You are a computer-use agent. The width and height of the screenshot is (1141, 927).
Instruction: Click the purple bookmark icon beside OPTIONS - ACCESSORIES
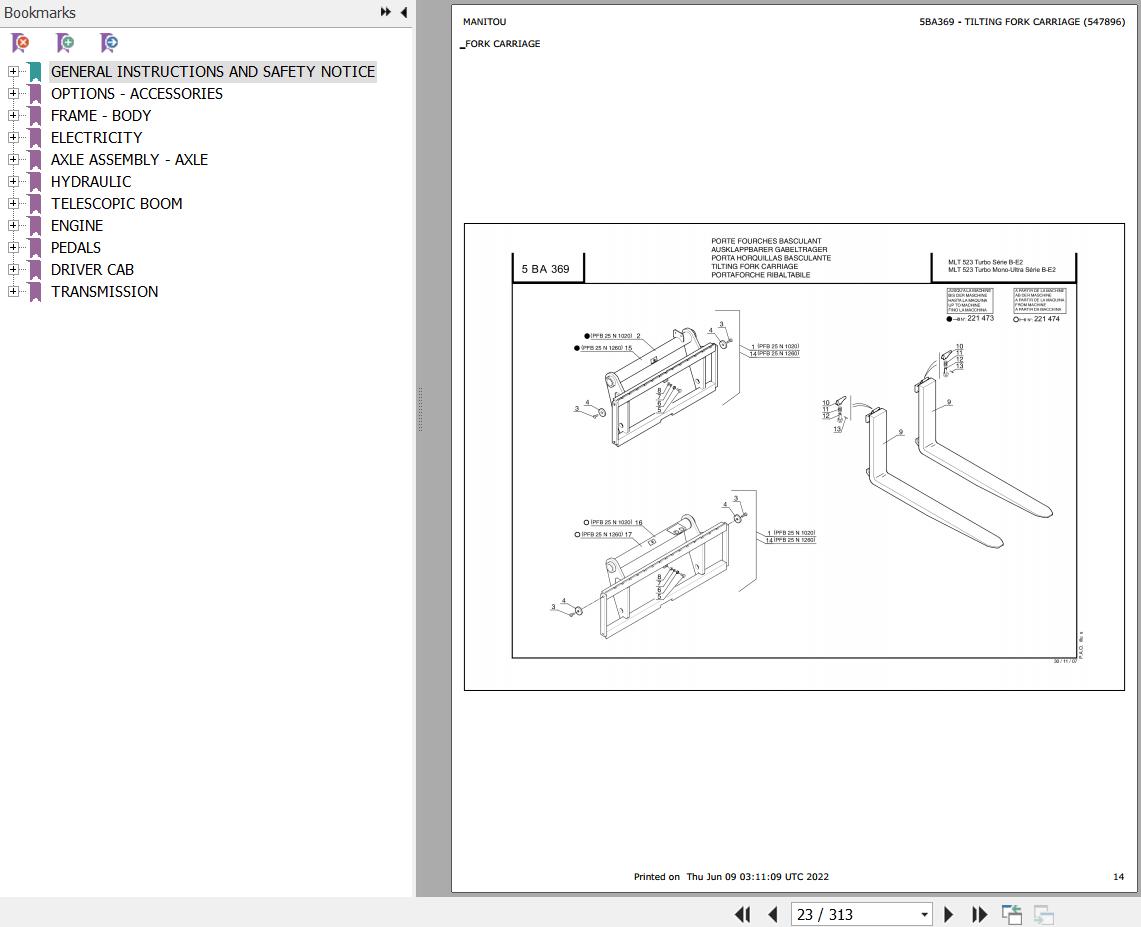pos(34,94)
